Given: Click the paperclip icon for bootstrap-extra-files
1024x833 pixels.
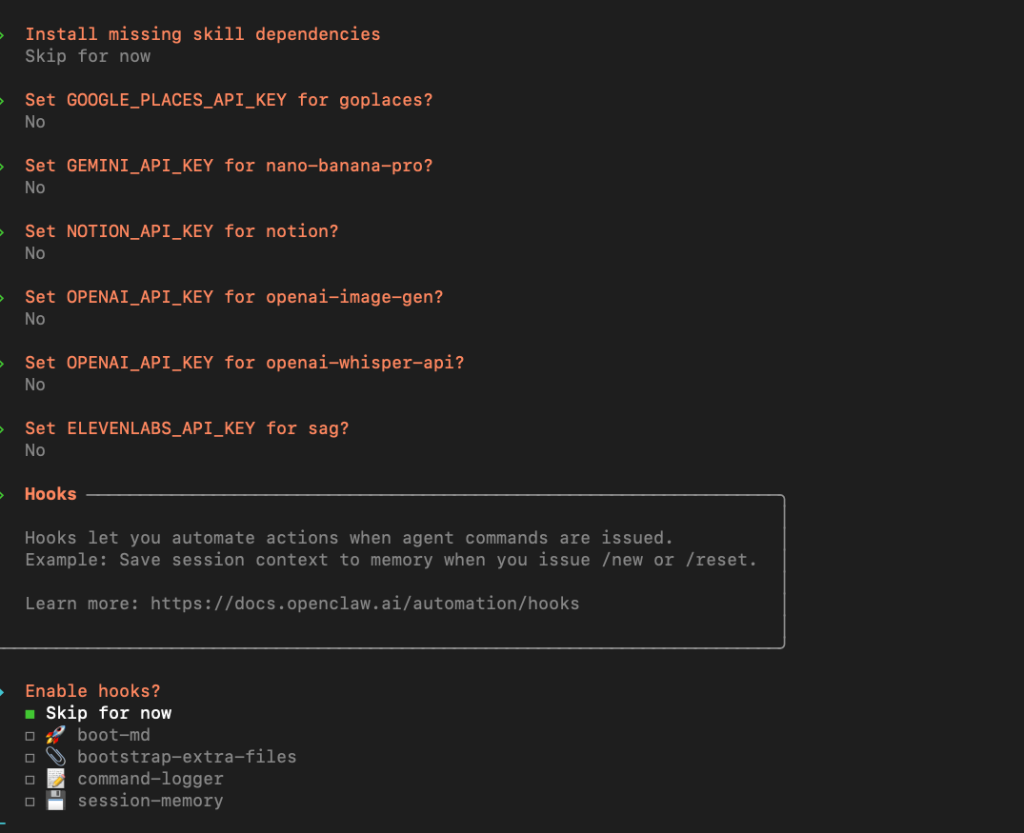Looking at the screenshot, I should pyautogui.click(x=56, y=757).
